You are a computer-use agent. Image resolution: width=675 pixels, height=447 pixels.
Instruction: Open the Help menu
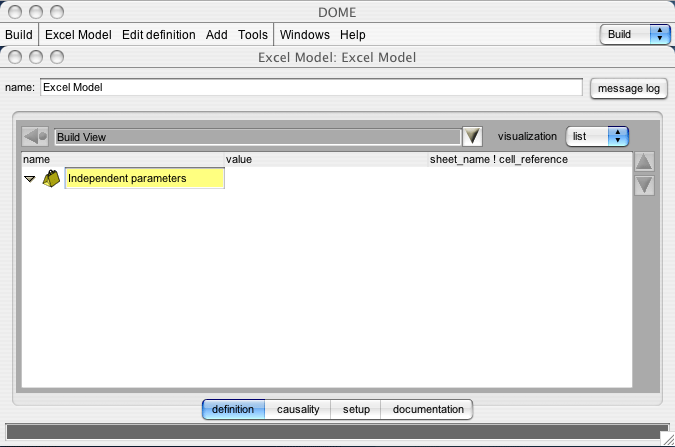353,34
